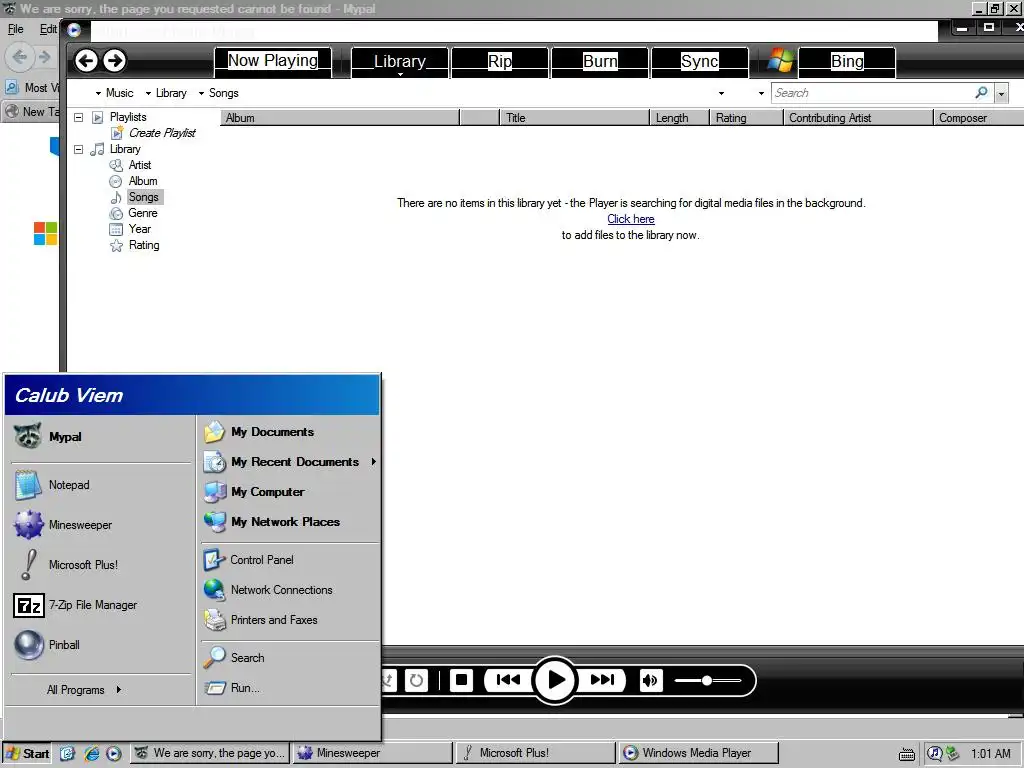Image resolution: width=1024 pixels, height=768 pixels.
Task: Open the Library breadcrumb dropdown
Action: coord(148,93)
